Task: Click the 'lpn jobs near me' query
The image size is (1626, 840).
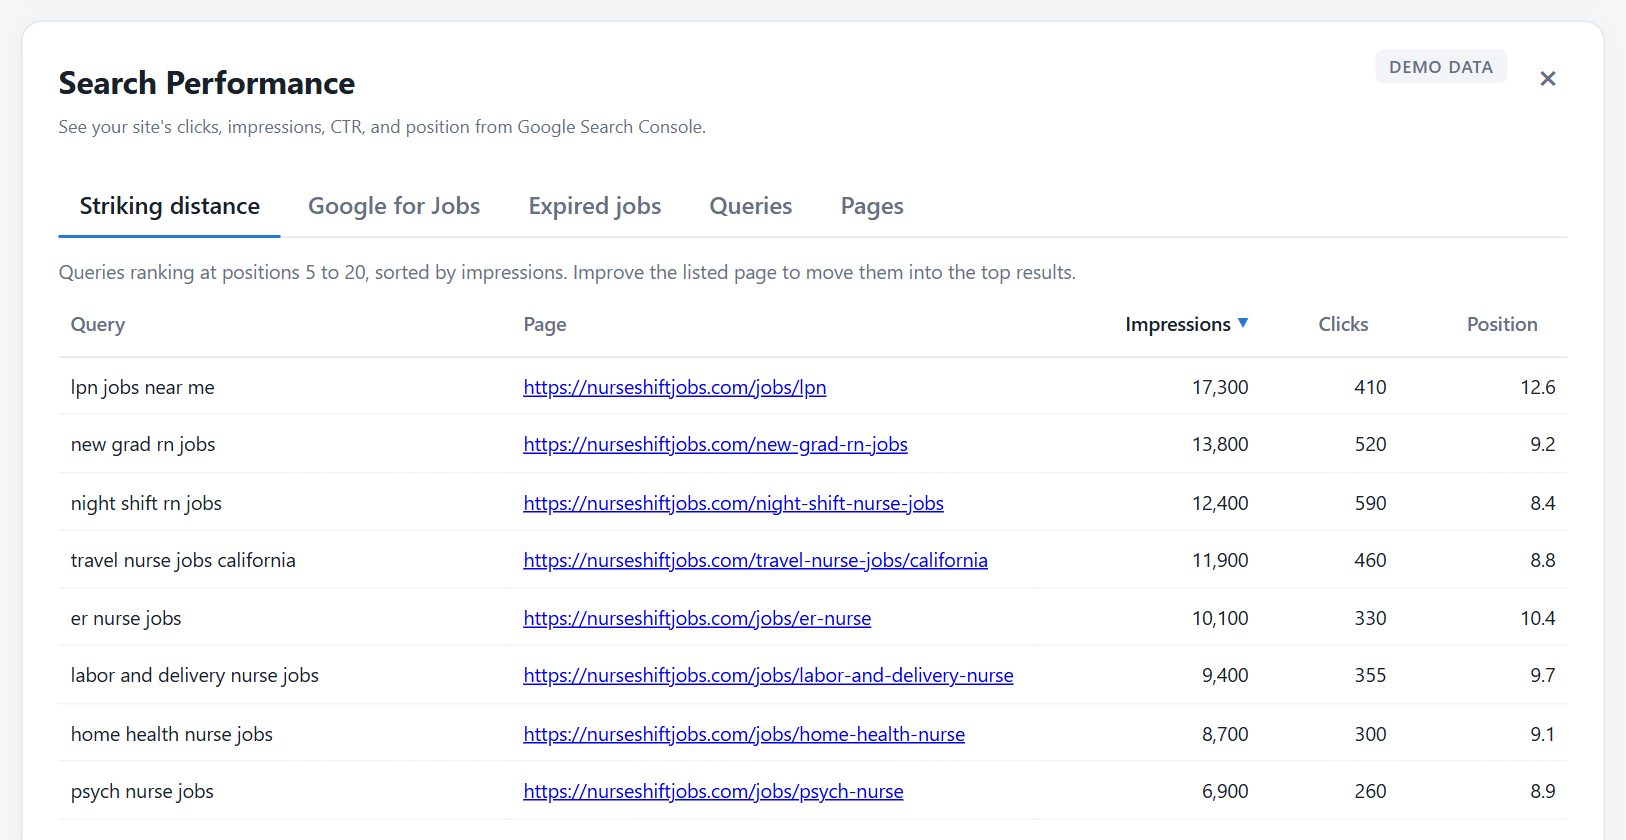Action: (143, 387)
